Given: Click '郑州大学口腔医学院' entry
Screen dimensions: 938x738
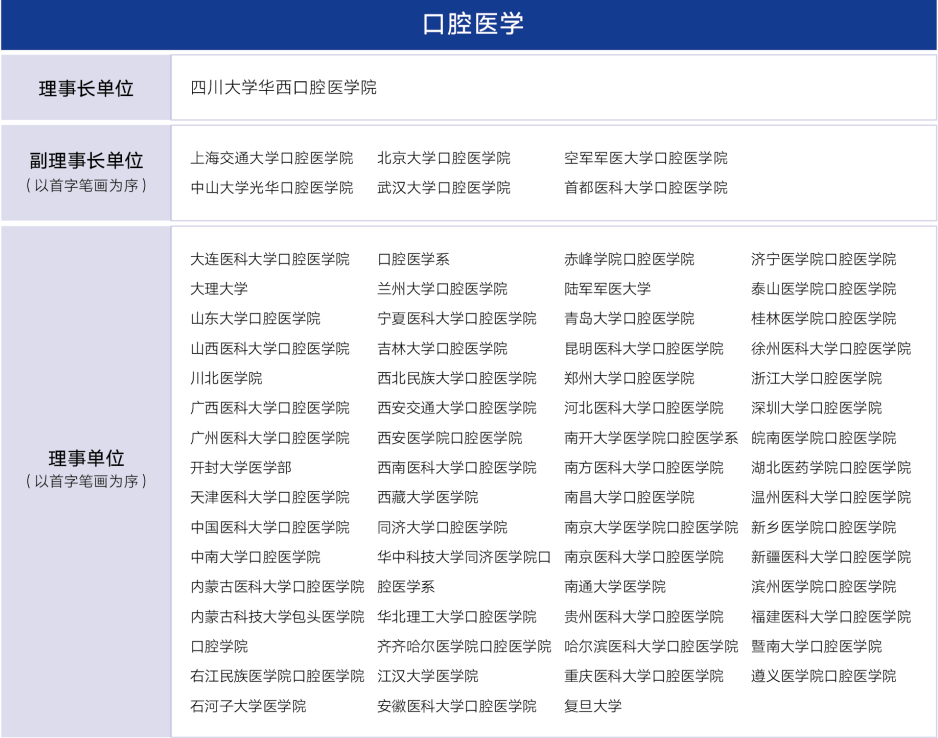Looking at the screenshot, I should [629, 378].
